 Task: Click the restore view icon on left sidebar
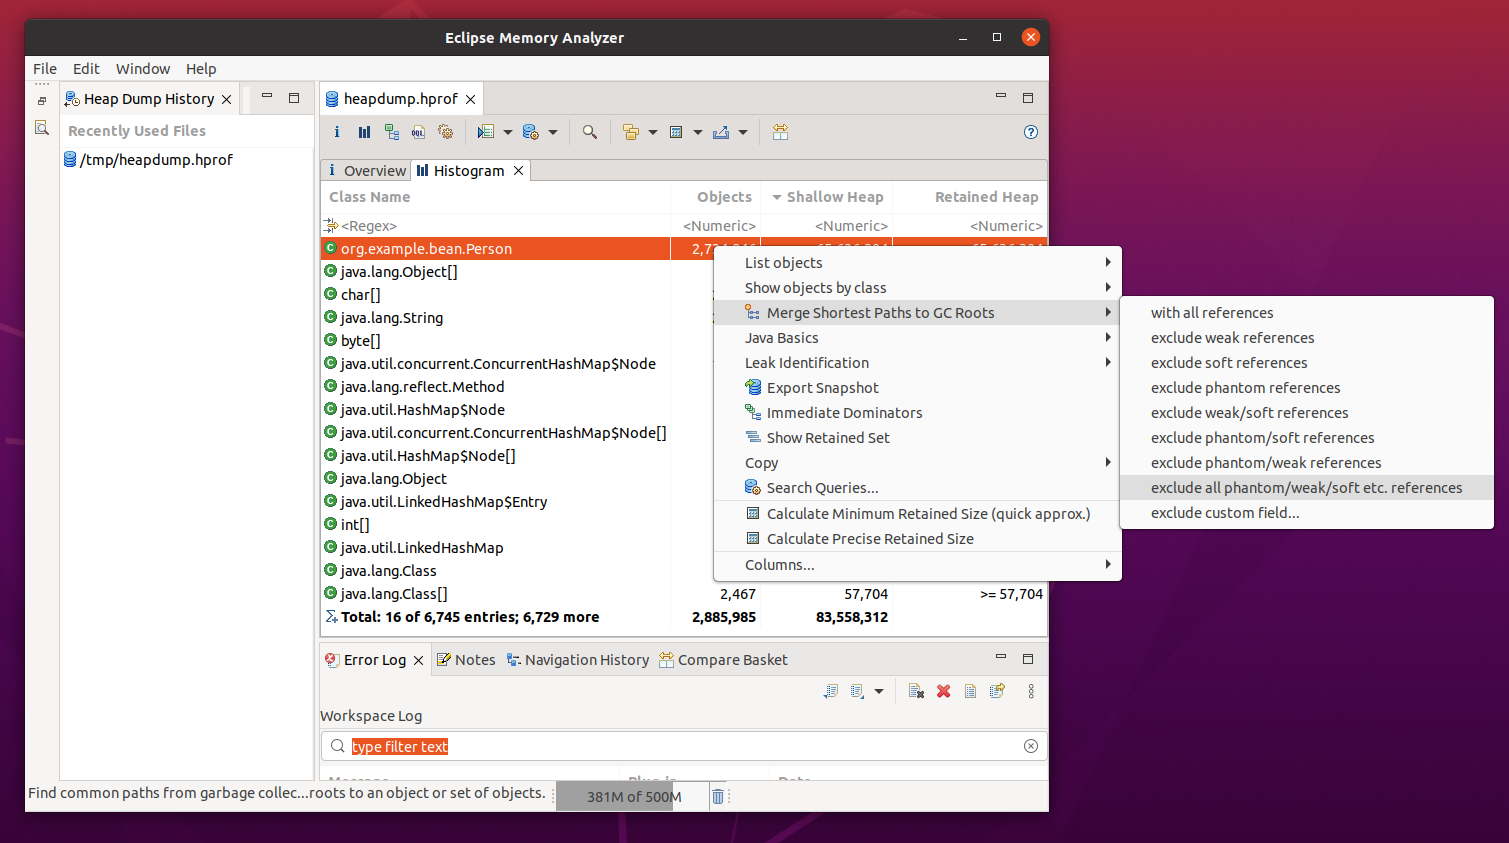pyautogui.click(x=41, y=101)
